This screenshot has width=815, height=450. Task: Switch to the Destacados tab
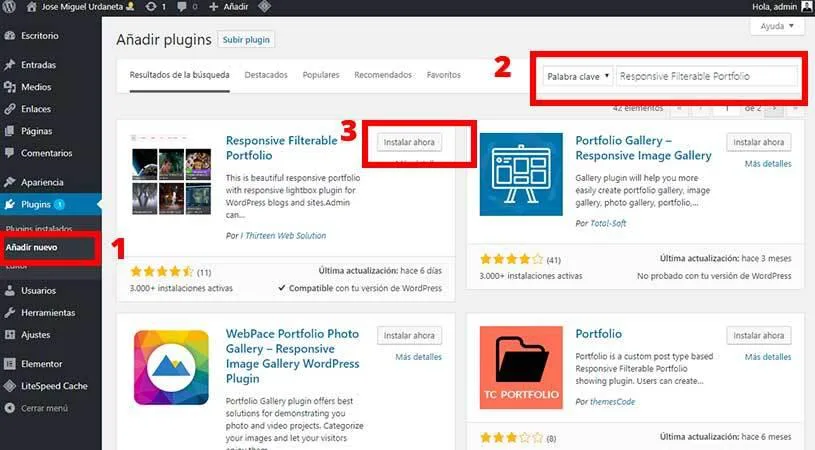266,75
